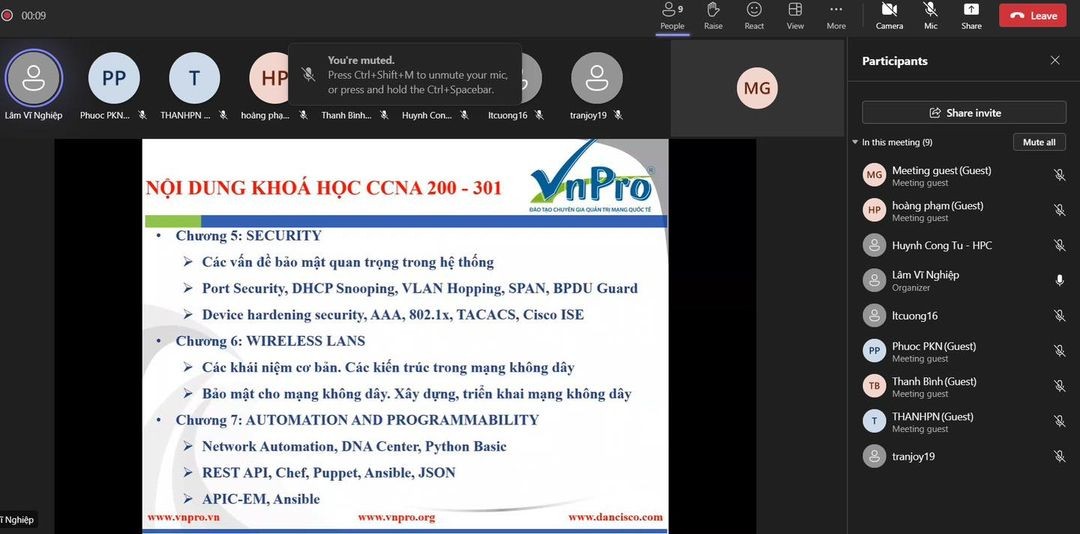This screenshot has width=1080, height=534.
Task: Turn on the Camera
Action: (889, 17)
